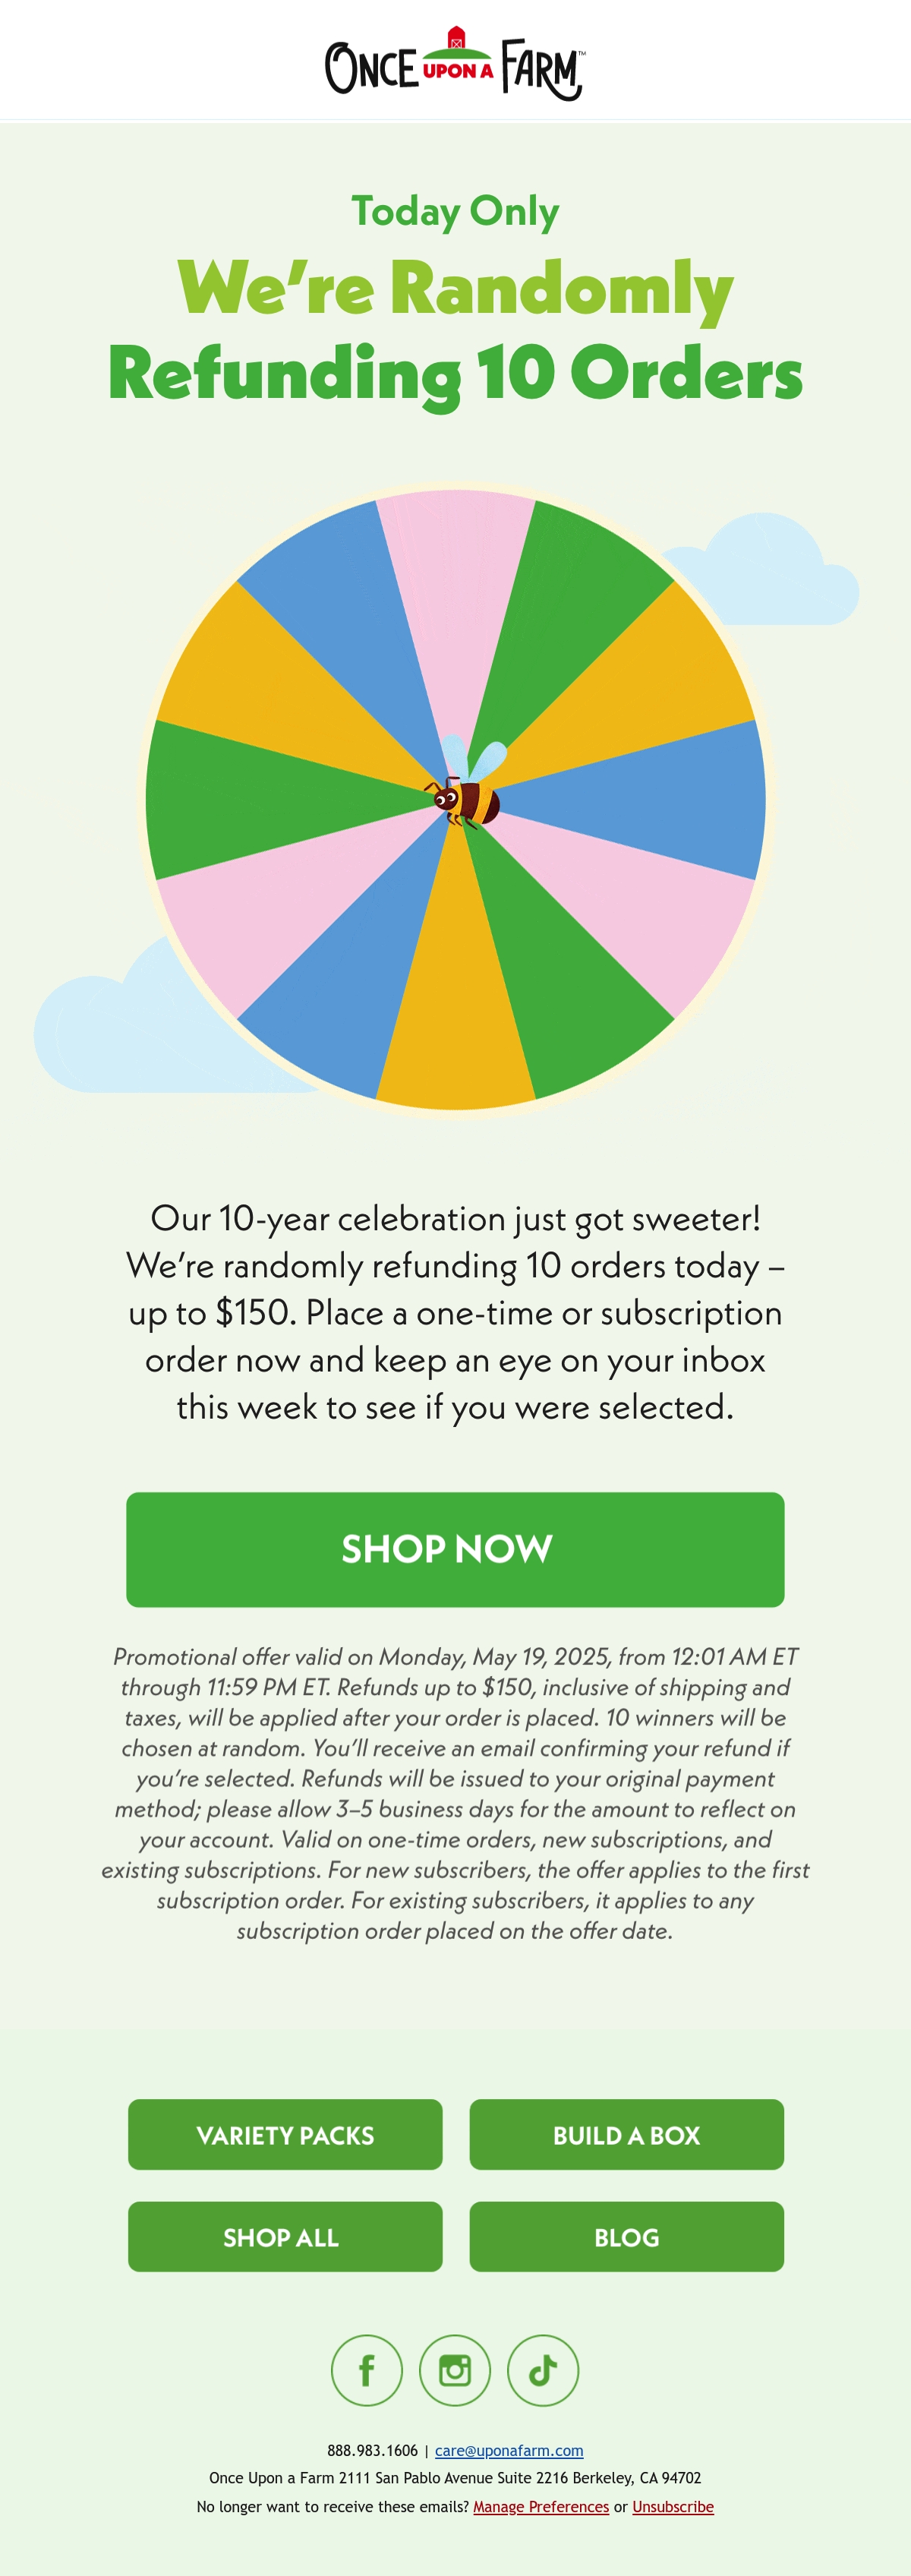Go to SHOP ALL
The width and height of the screenshot is (911, 2576).
point(285,2236)
